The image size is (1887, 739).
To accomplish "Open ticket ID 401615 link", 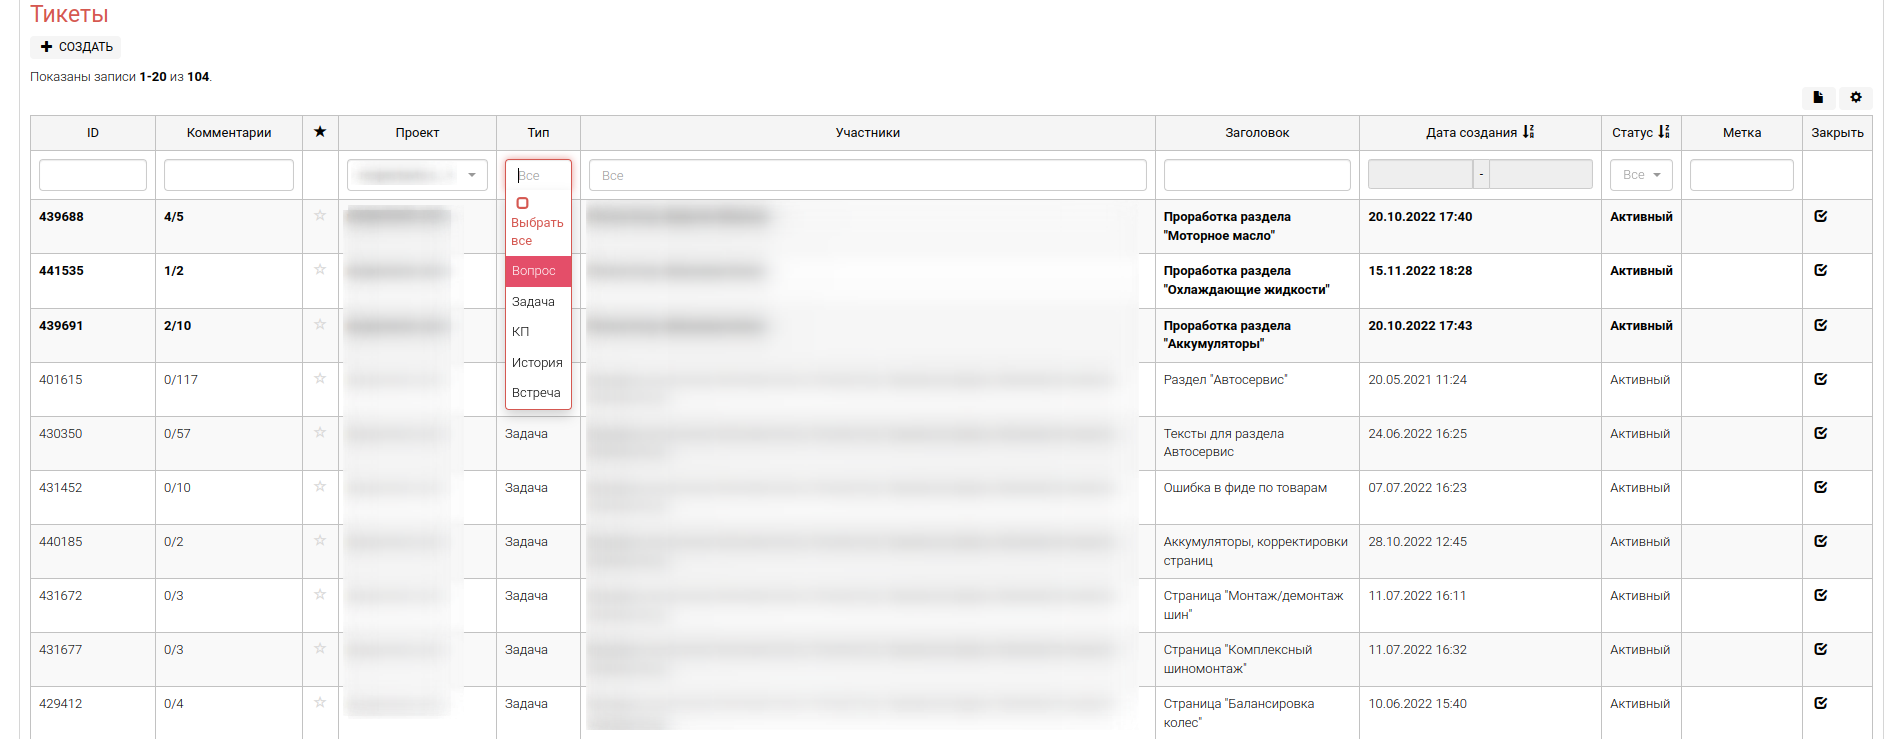I will click(x=61, y=380).
